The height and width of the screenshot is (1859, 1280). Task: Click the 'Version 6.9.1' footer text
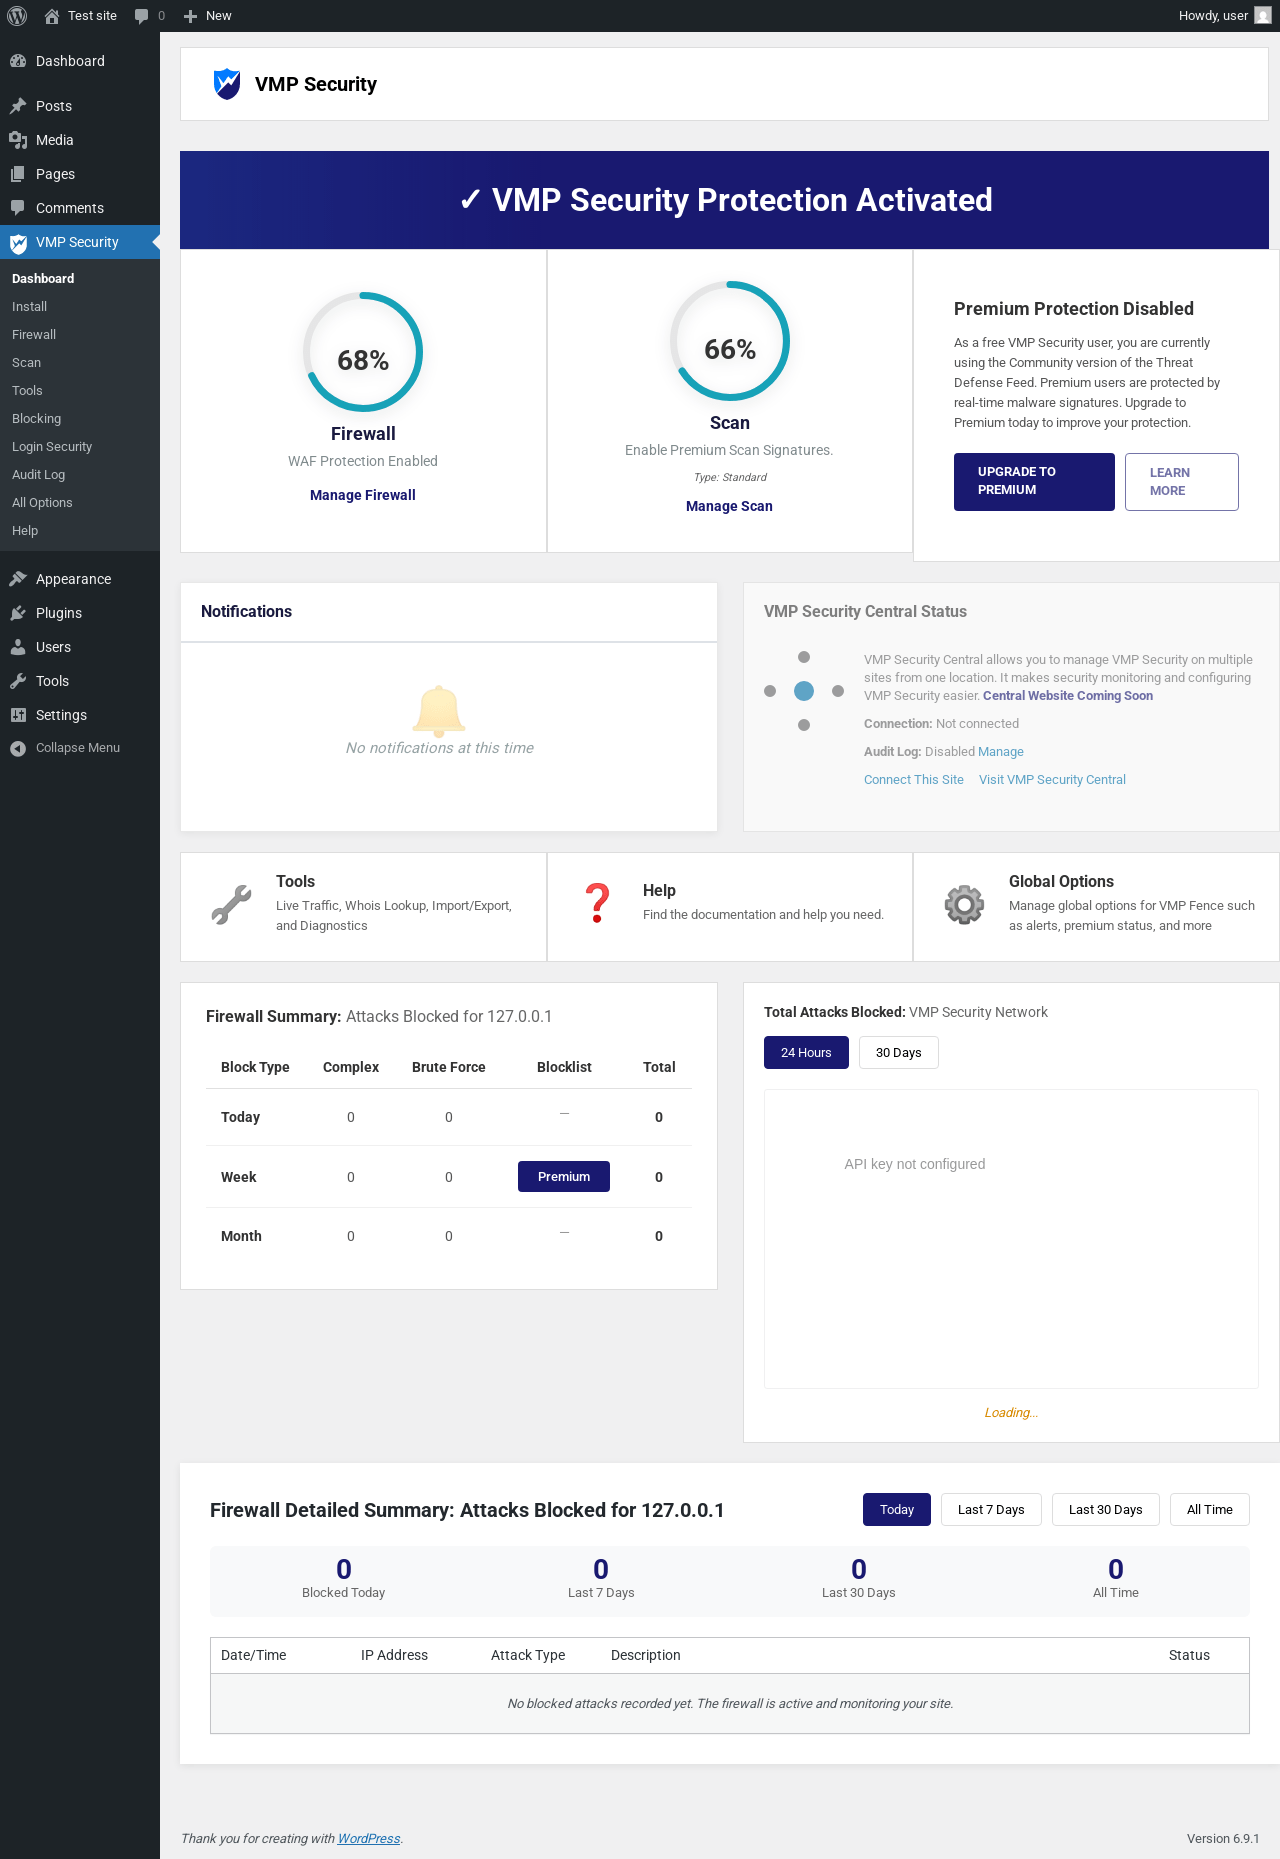click(x=1223, y=1839)
